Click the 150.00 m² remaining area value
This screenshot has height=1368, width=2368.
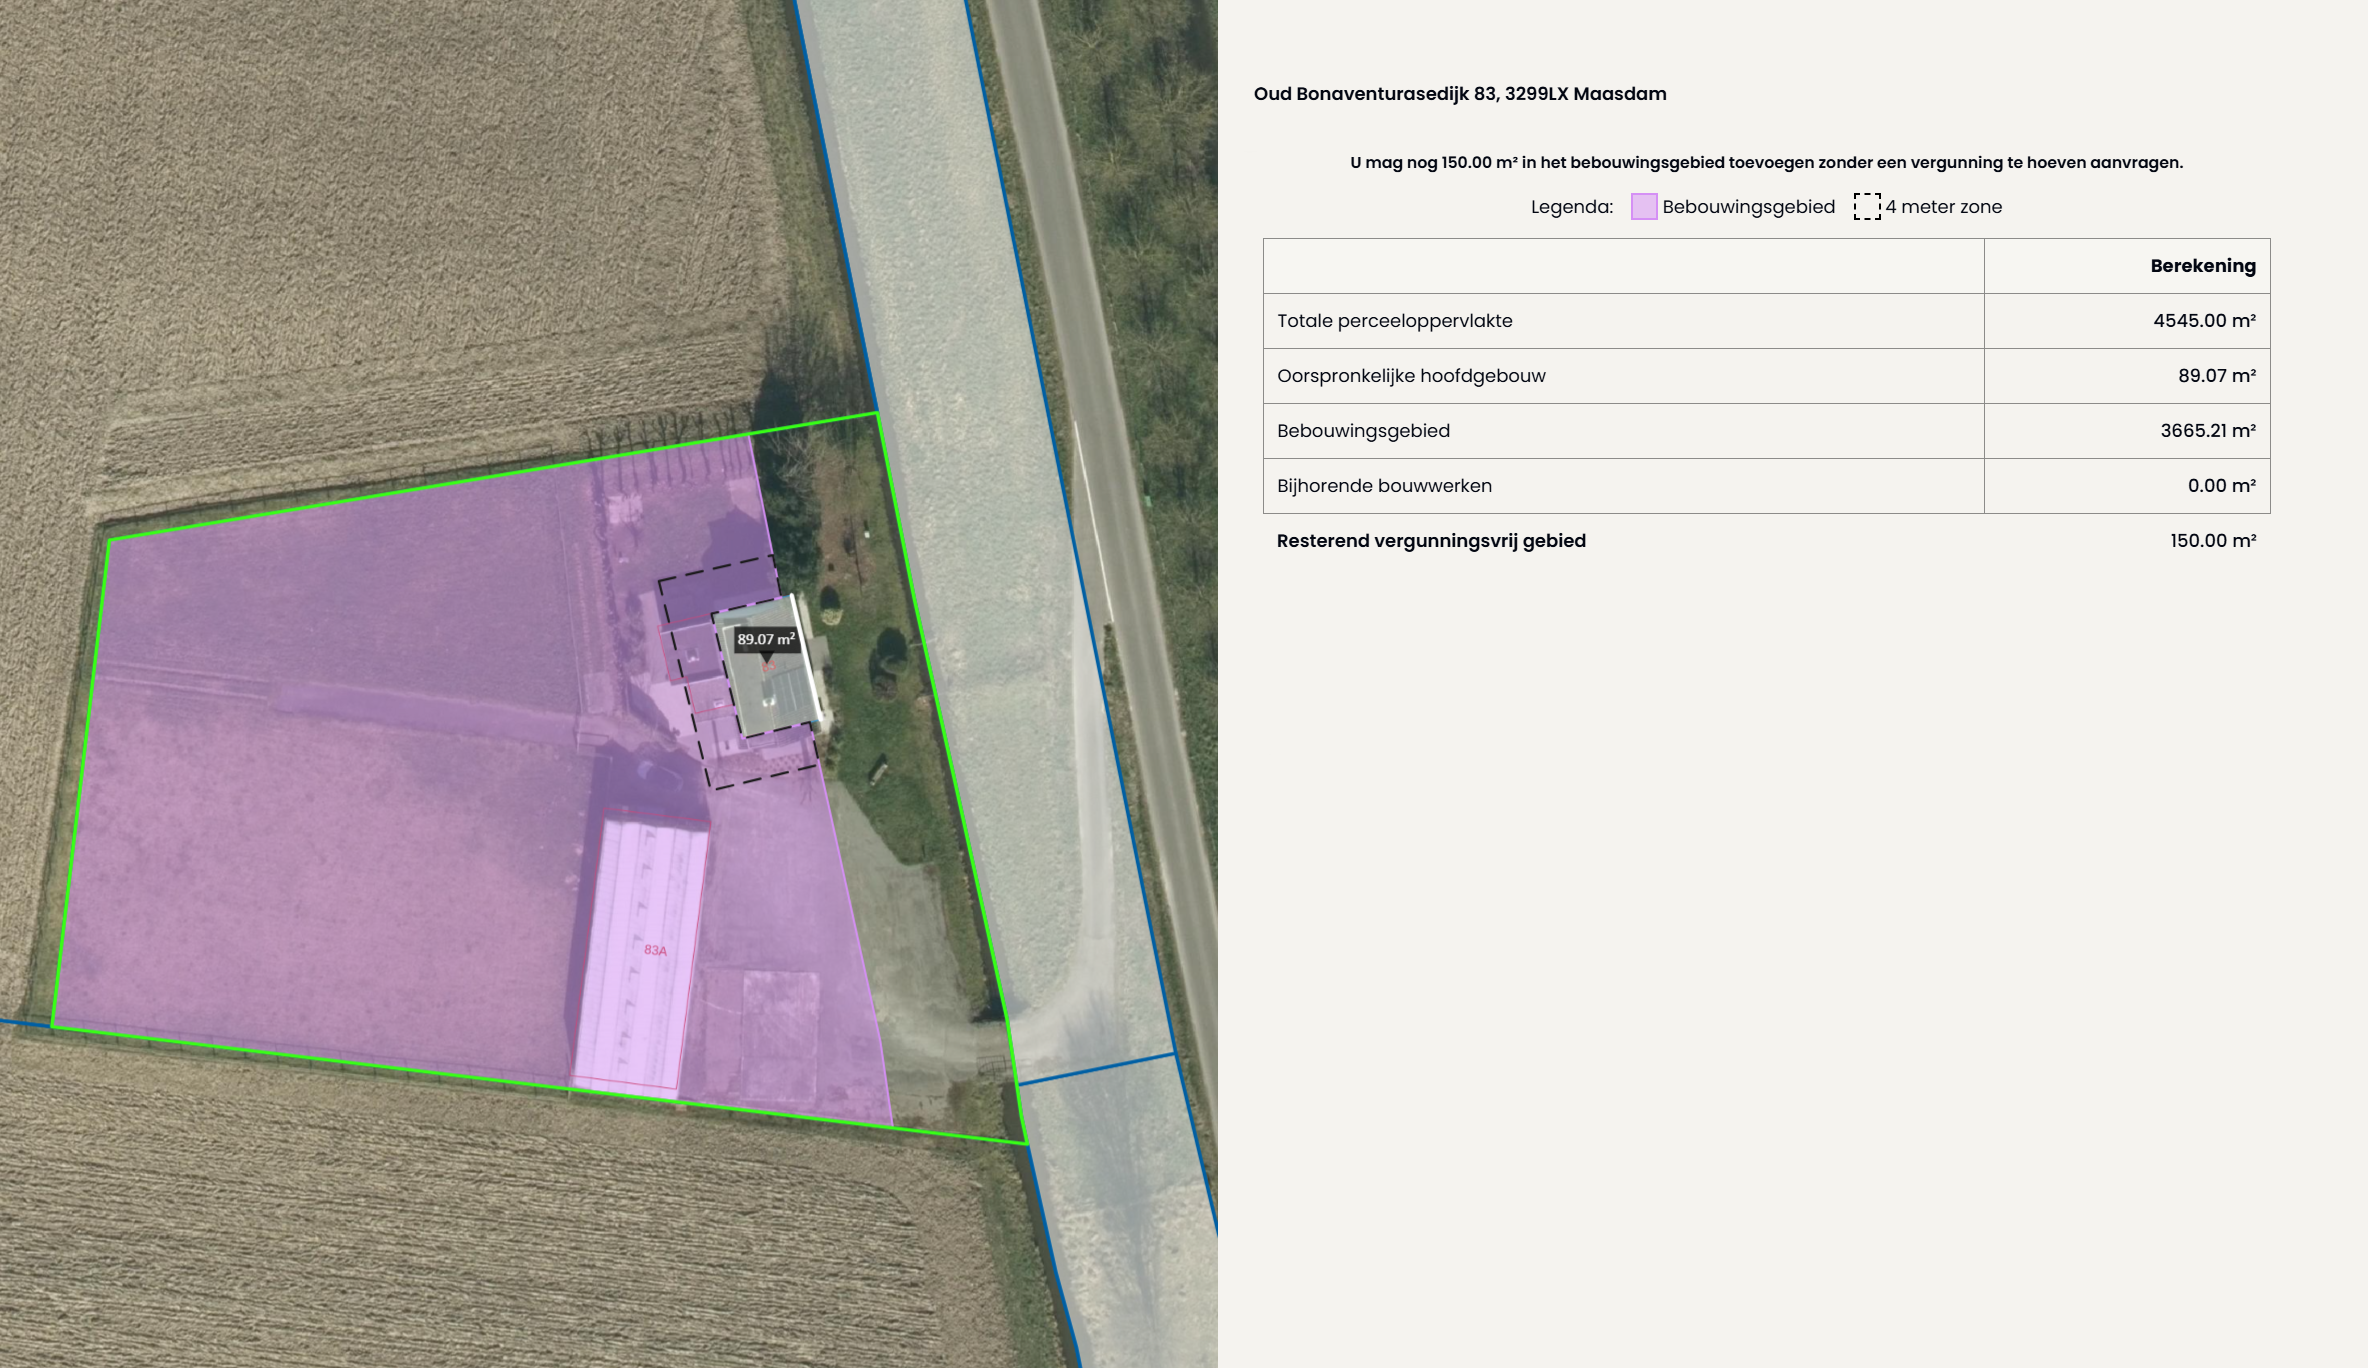[x=2212, y=541]
